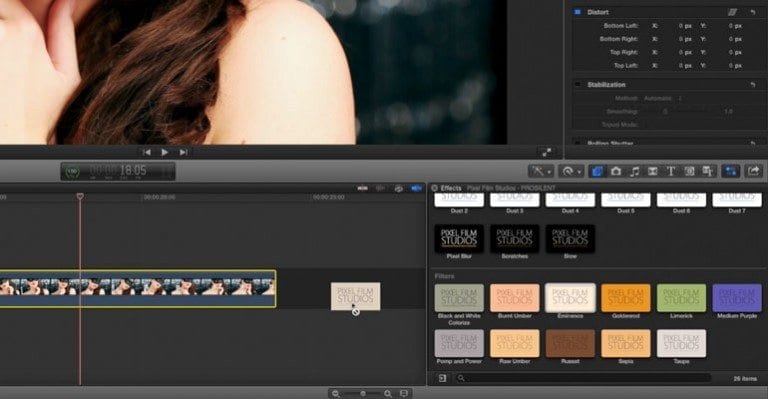
Task: Jump to next edit point
Action: click(183, 152)
